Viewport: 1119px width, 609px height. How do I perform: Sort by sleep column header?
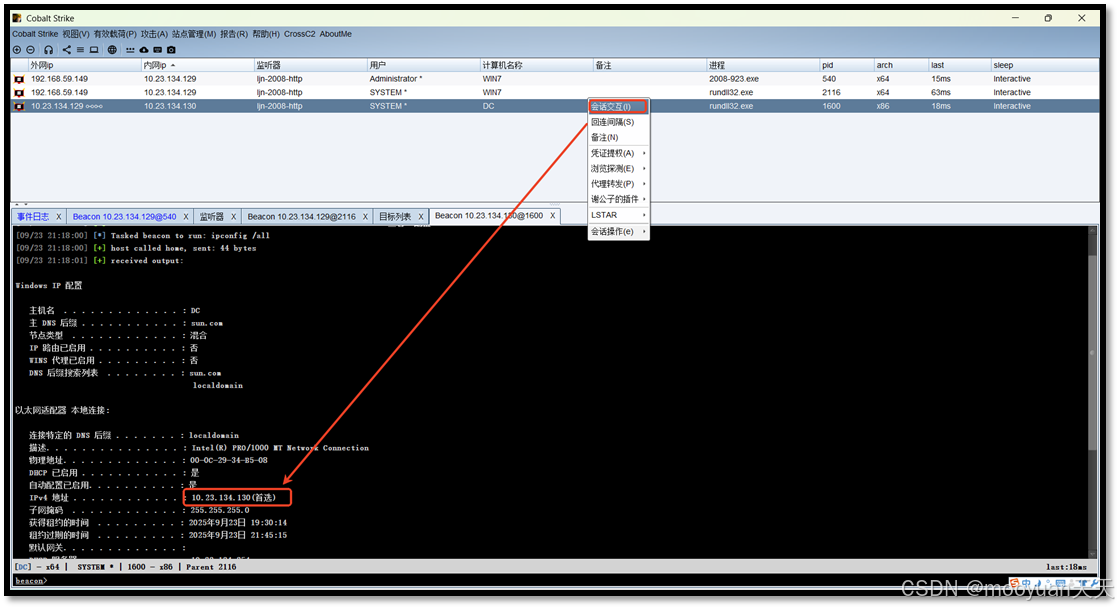1044,65
